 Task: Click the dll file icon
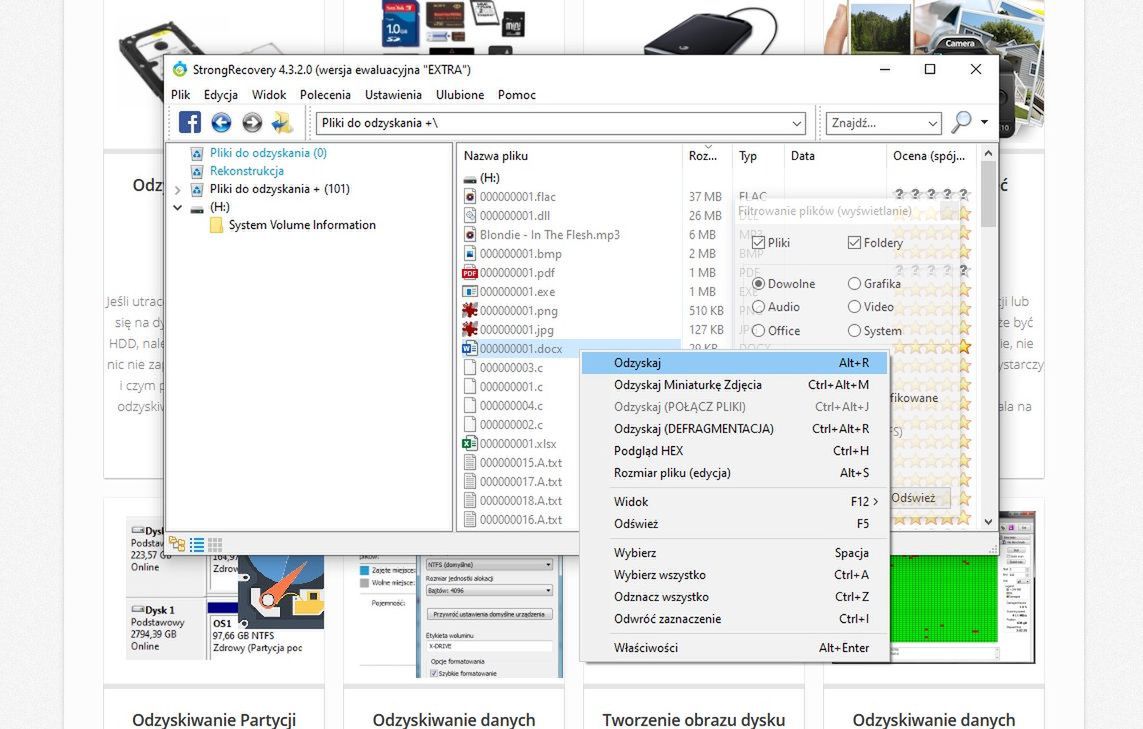[x=470, y=216]
